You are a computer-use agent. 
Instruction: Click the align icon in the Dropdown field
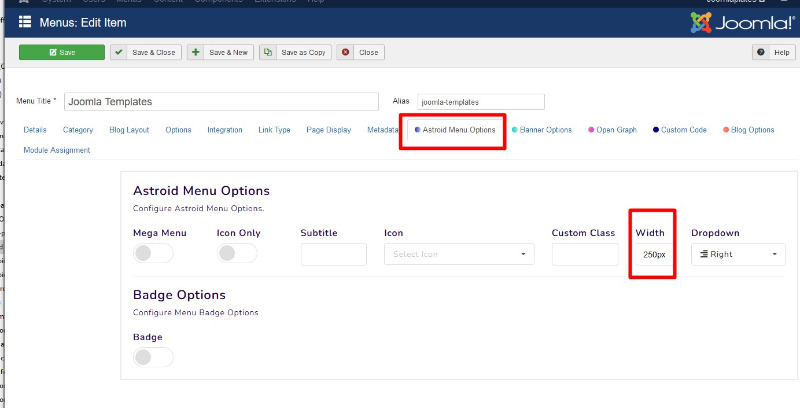[x=704, y=254]
